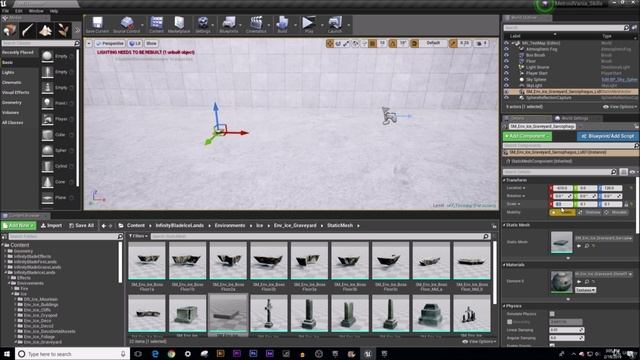
Task: Select the translate gizmo tool in viewport
Action: tap(330, 43)
